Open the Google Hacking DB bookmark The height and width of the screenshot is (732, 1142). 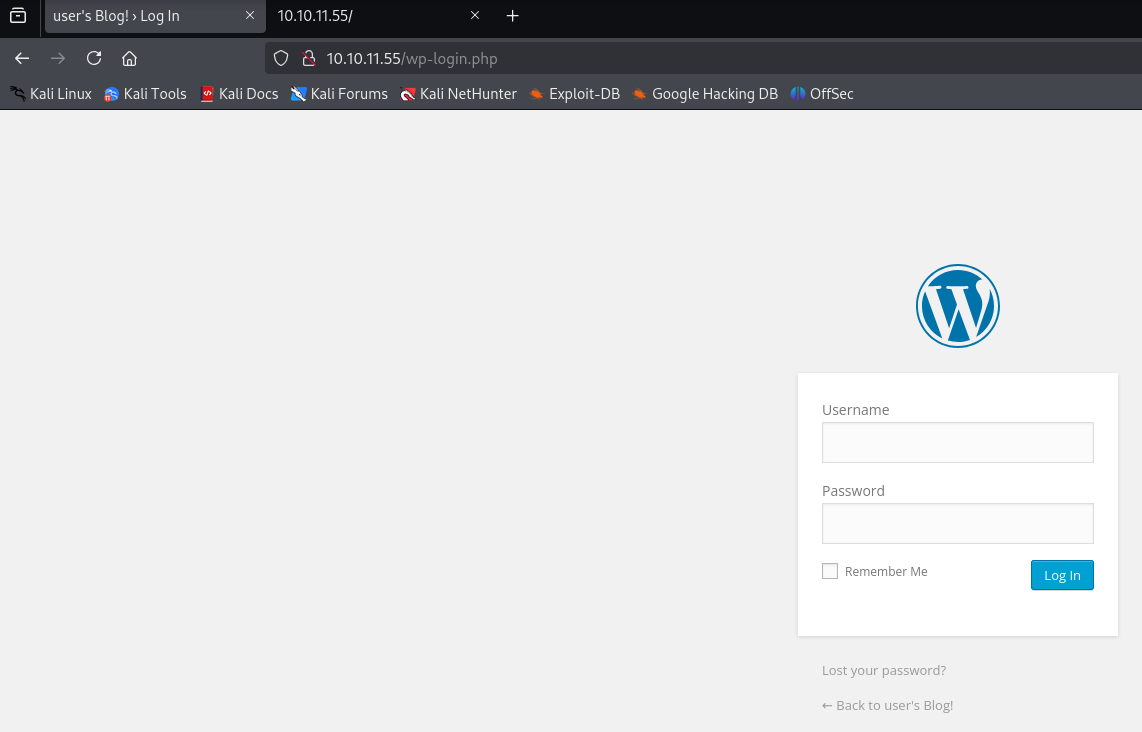pos(705,94)
